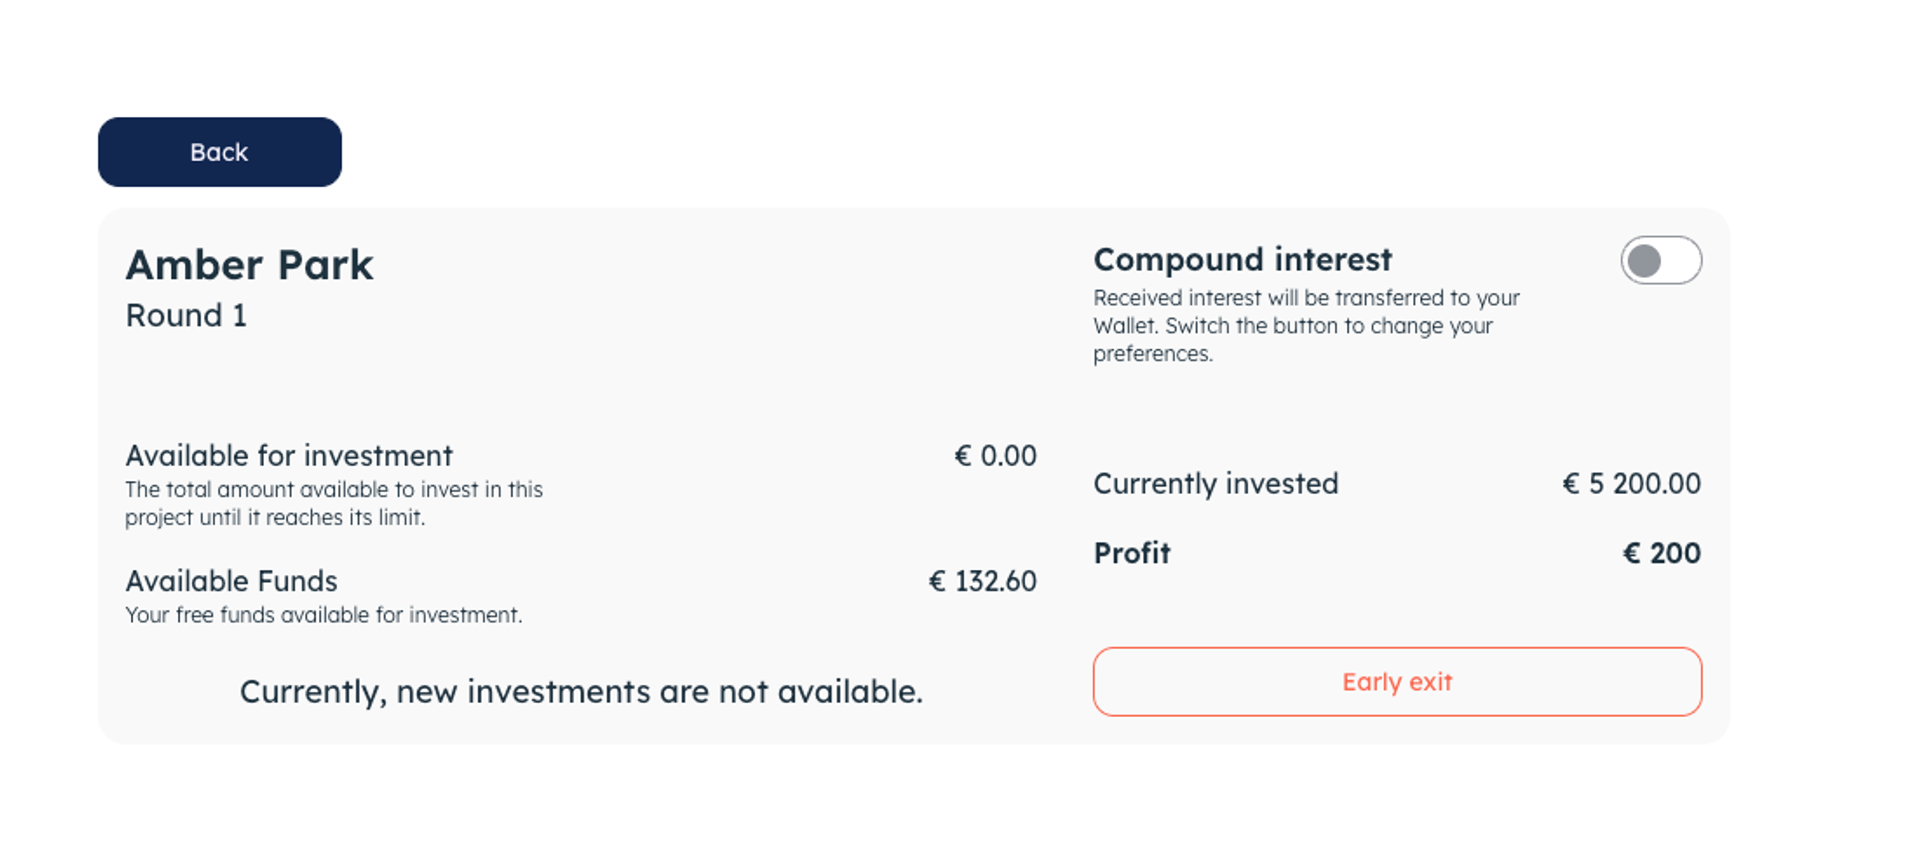This screenshot has height=864, width=1920.
Task: Click the word Wallet in the description
Action: 1125,326
